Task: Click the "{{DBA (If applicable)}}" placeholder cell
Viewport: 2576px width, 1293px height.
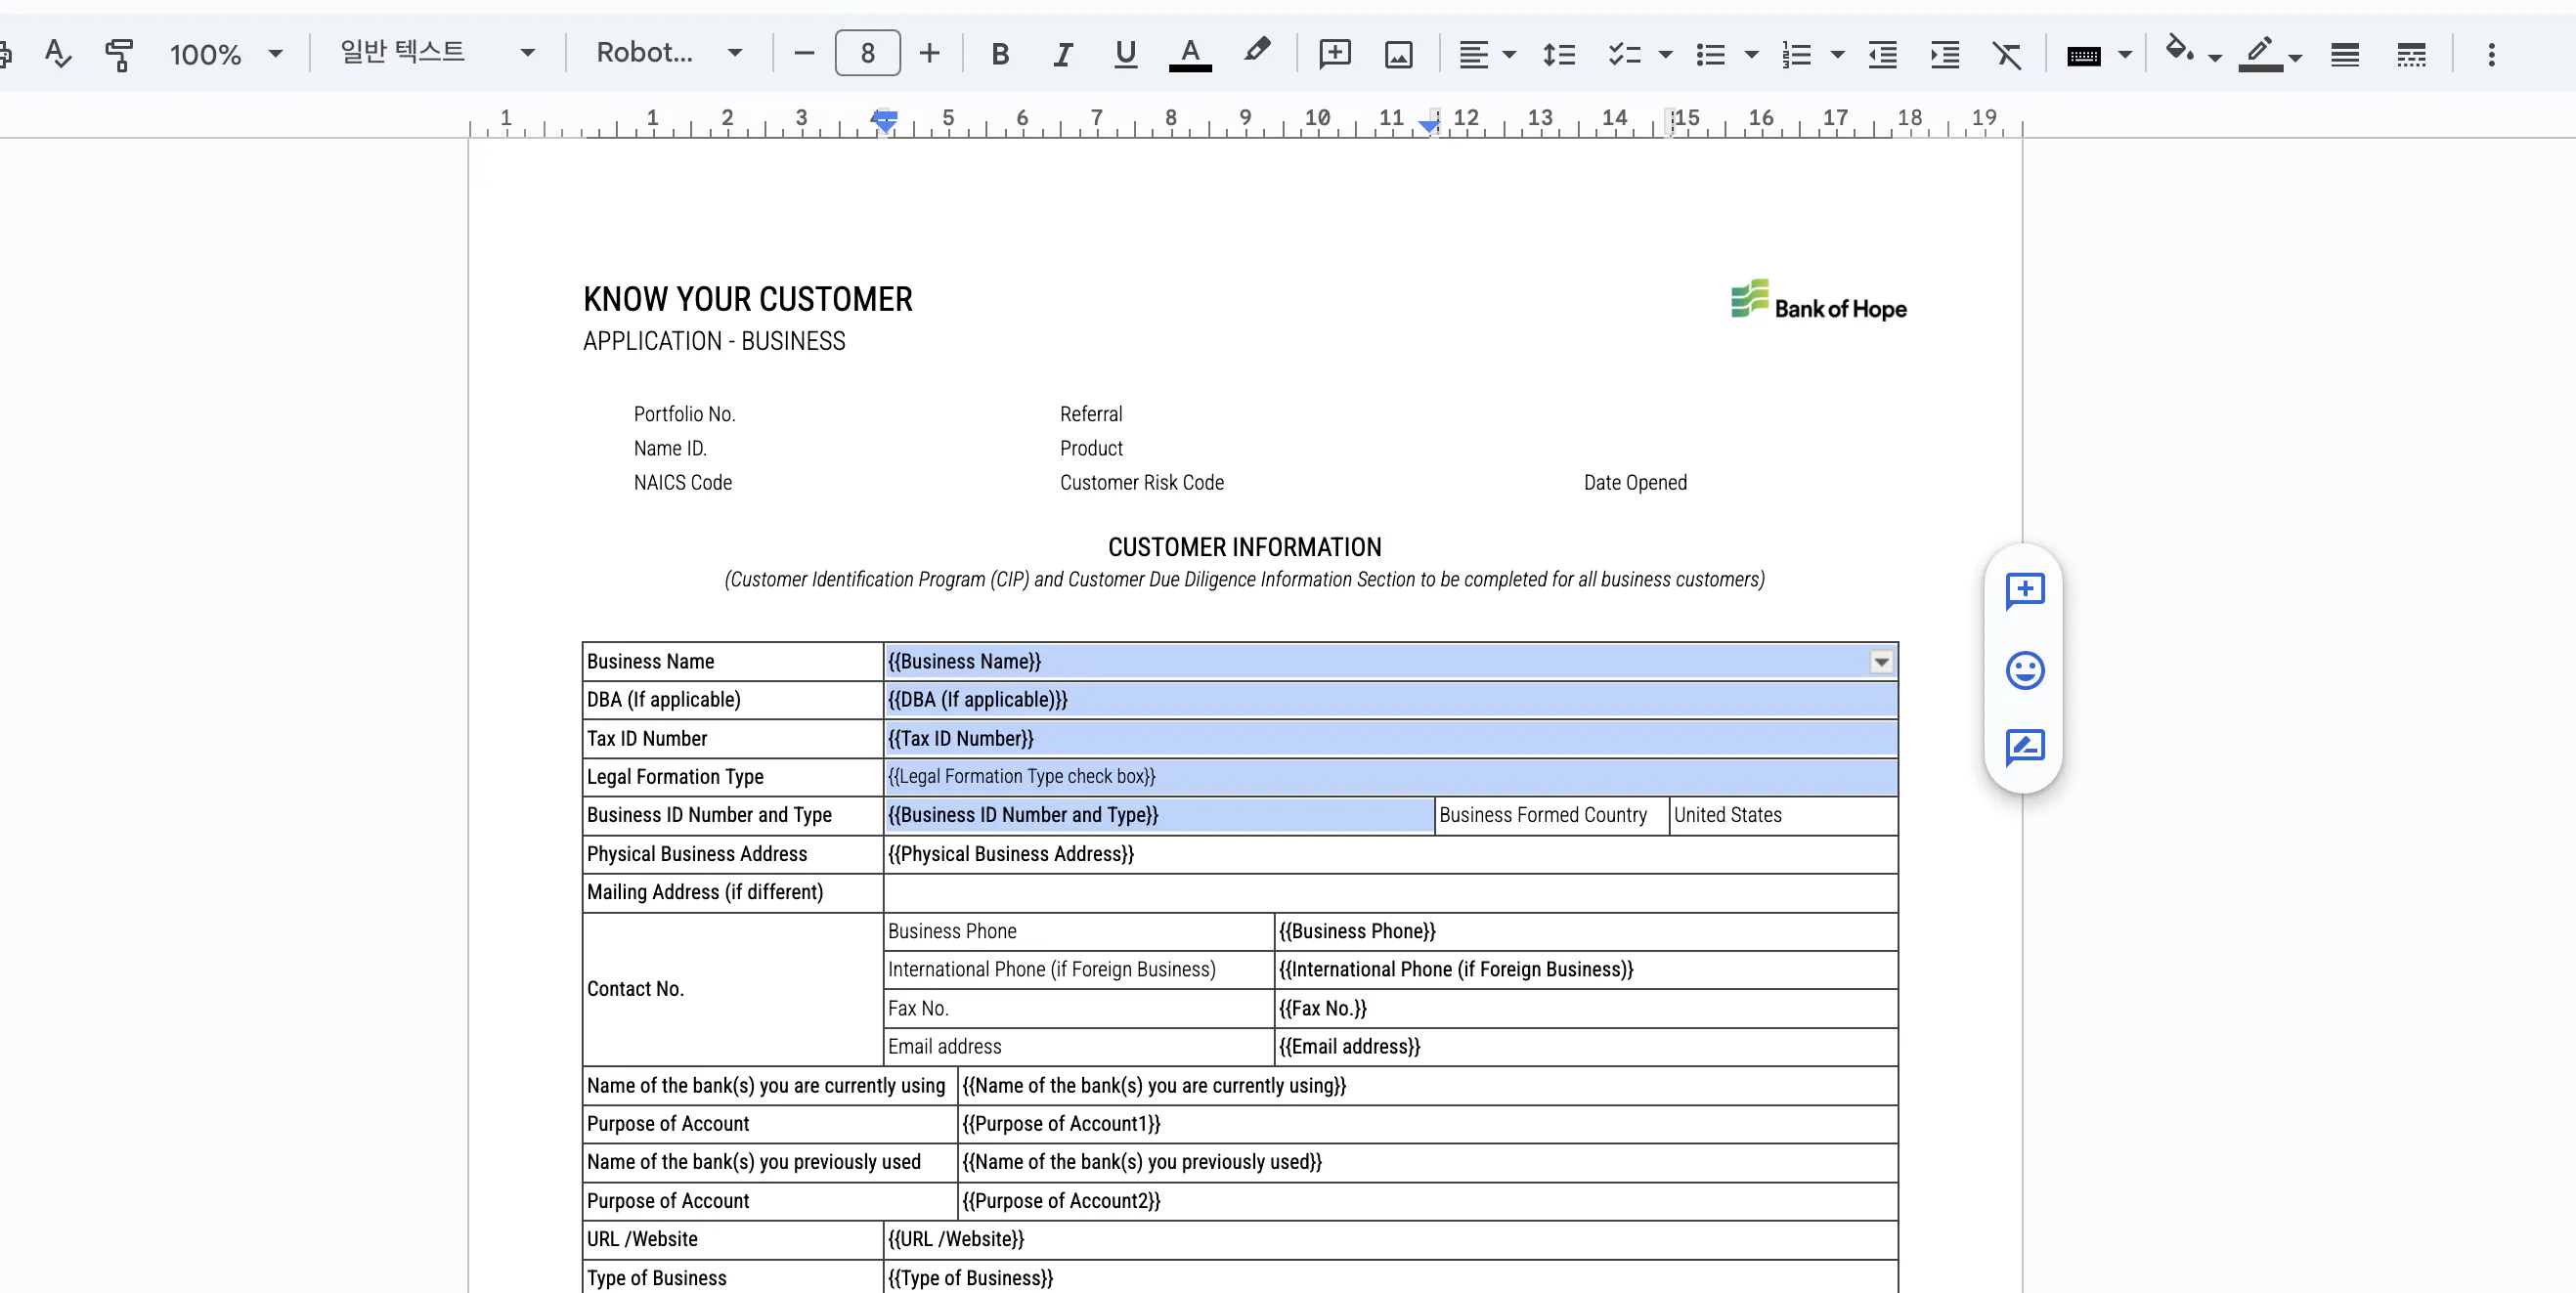Action: click(1390, 700)
